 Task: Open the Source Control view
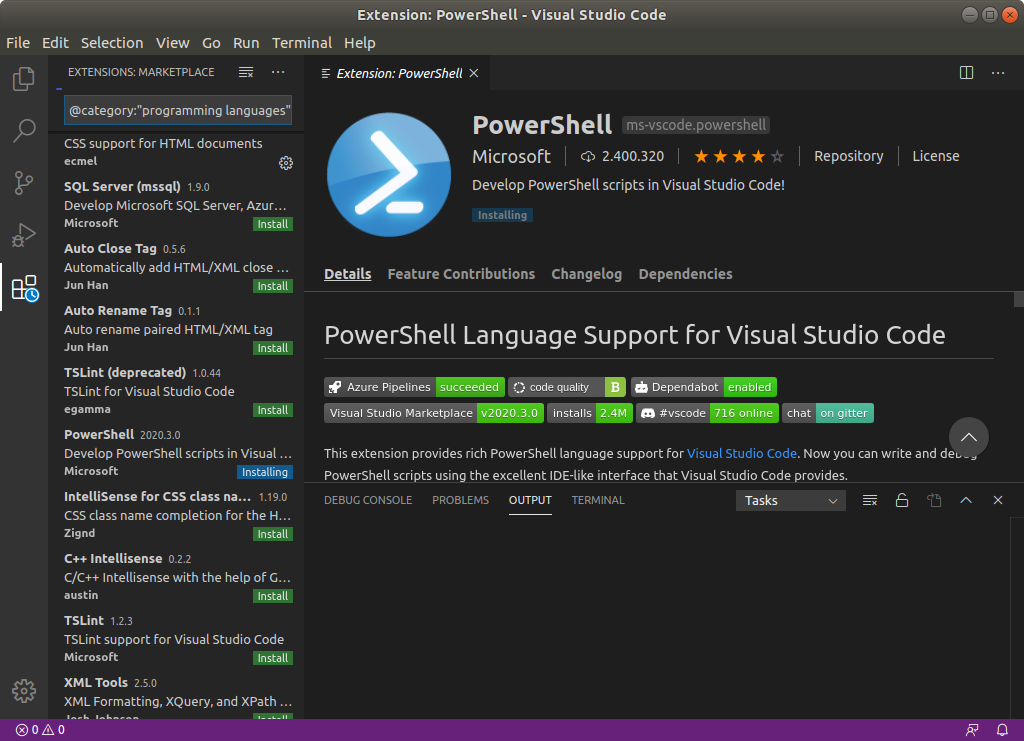24,183
